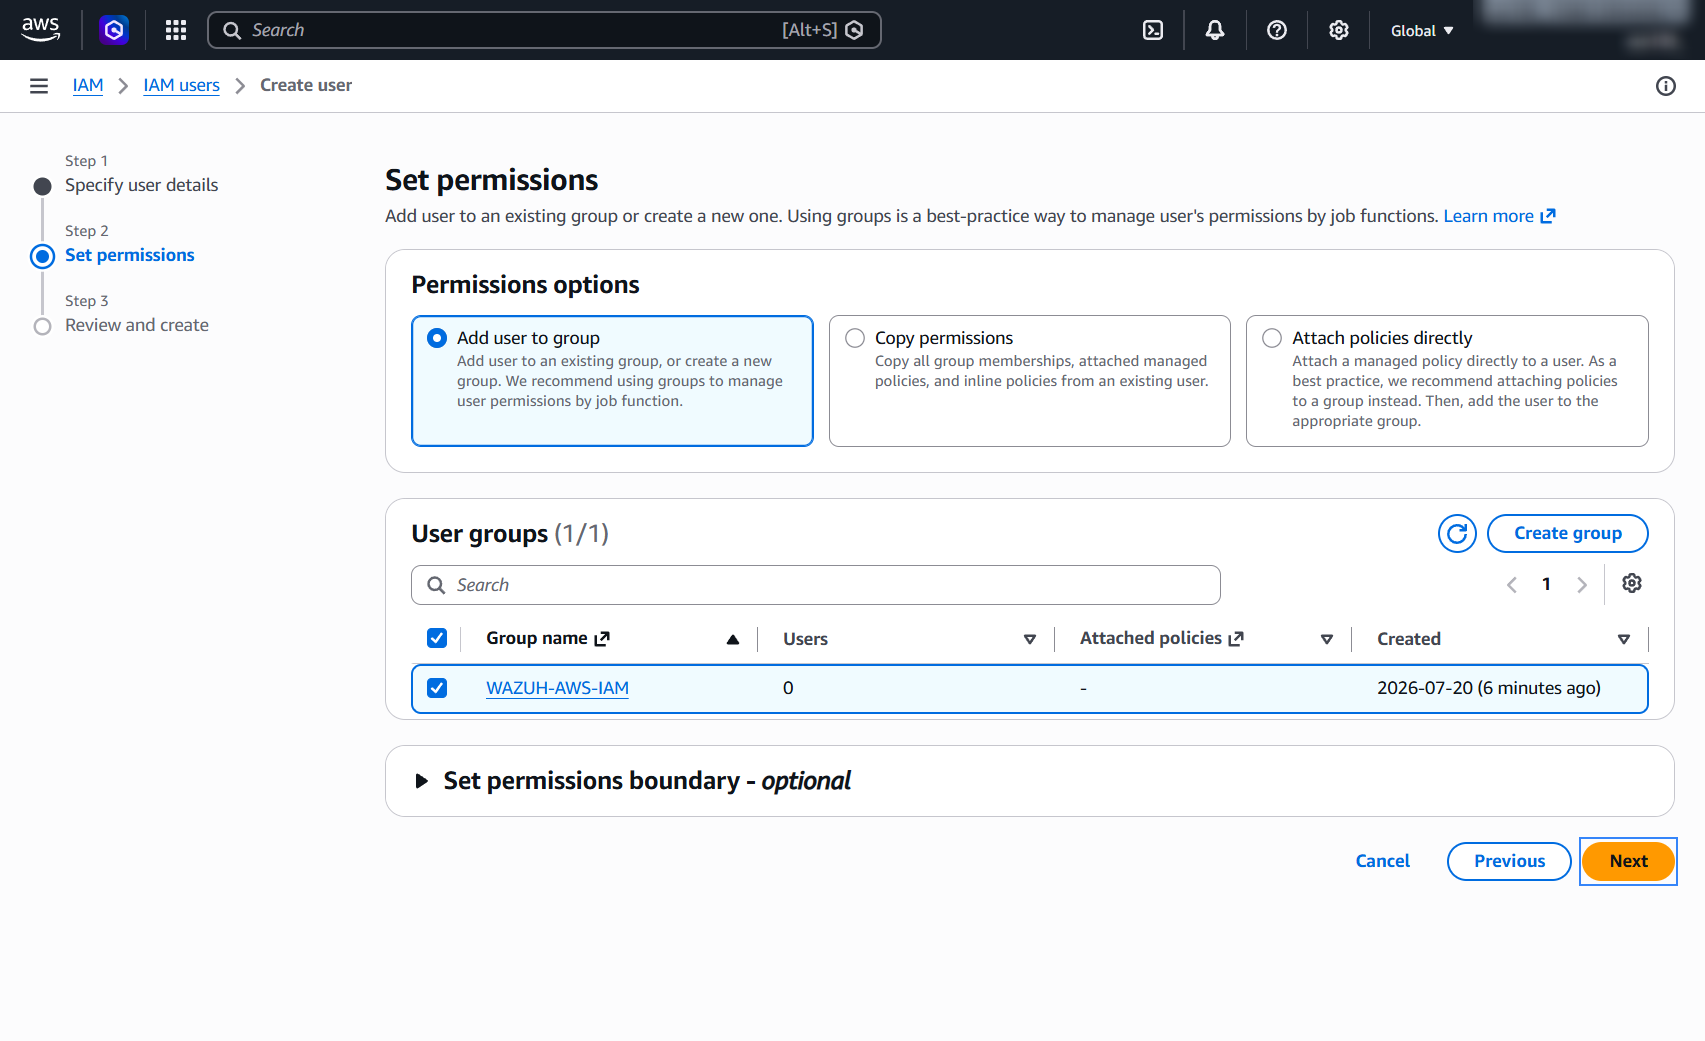Sort by Group name ascending arrow
Image resolution: width=1705 pixels, height=1041 pixels.
click(733, 639)
